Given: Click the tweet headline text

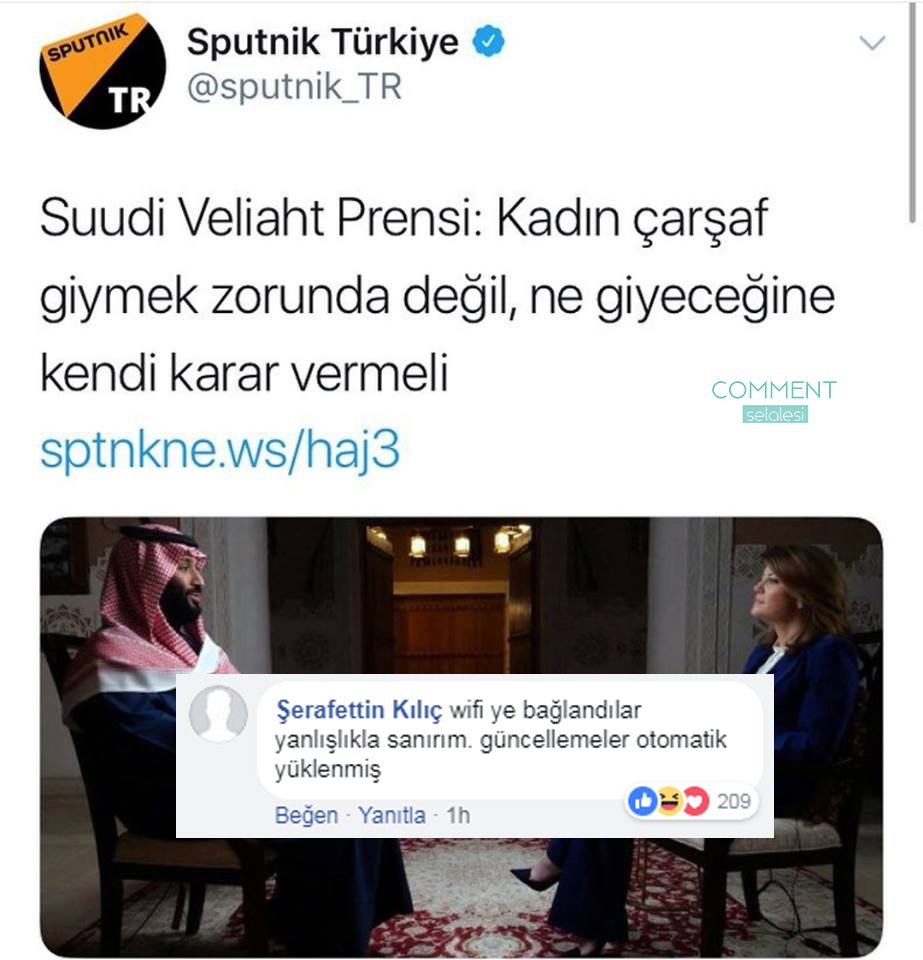Looking at the screenshot, I should pyautogui.click(x=437, y=295).
